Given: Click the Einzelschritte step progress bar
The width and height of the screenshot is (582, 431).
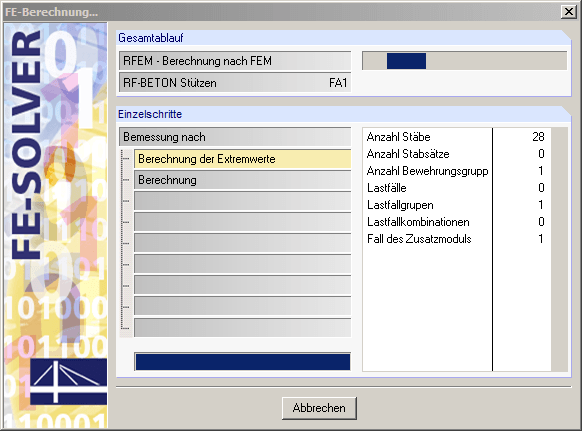Looking at the screenshot, I should [x=242, y=362].
